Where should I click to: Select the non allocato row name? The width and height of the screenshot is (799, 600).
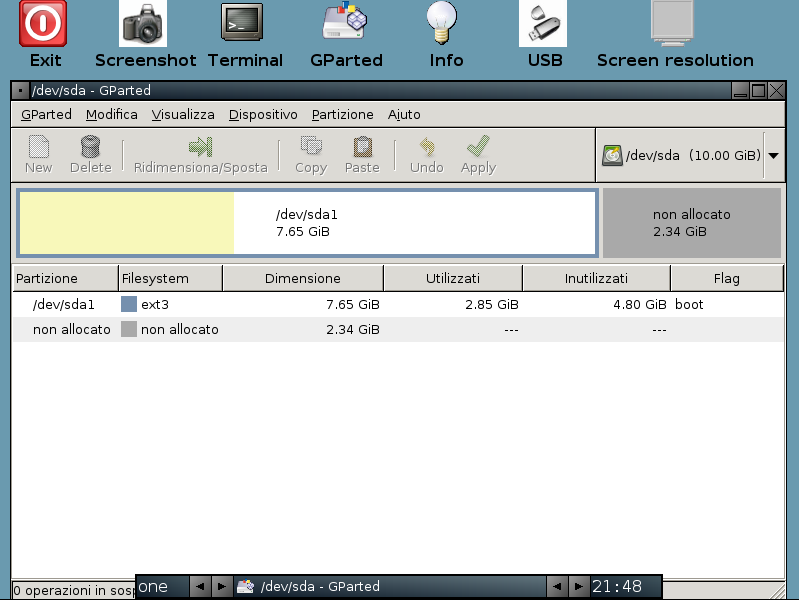(x=72, y=330)
